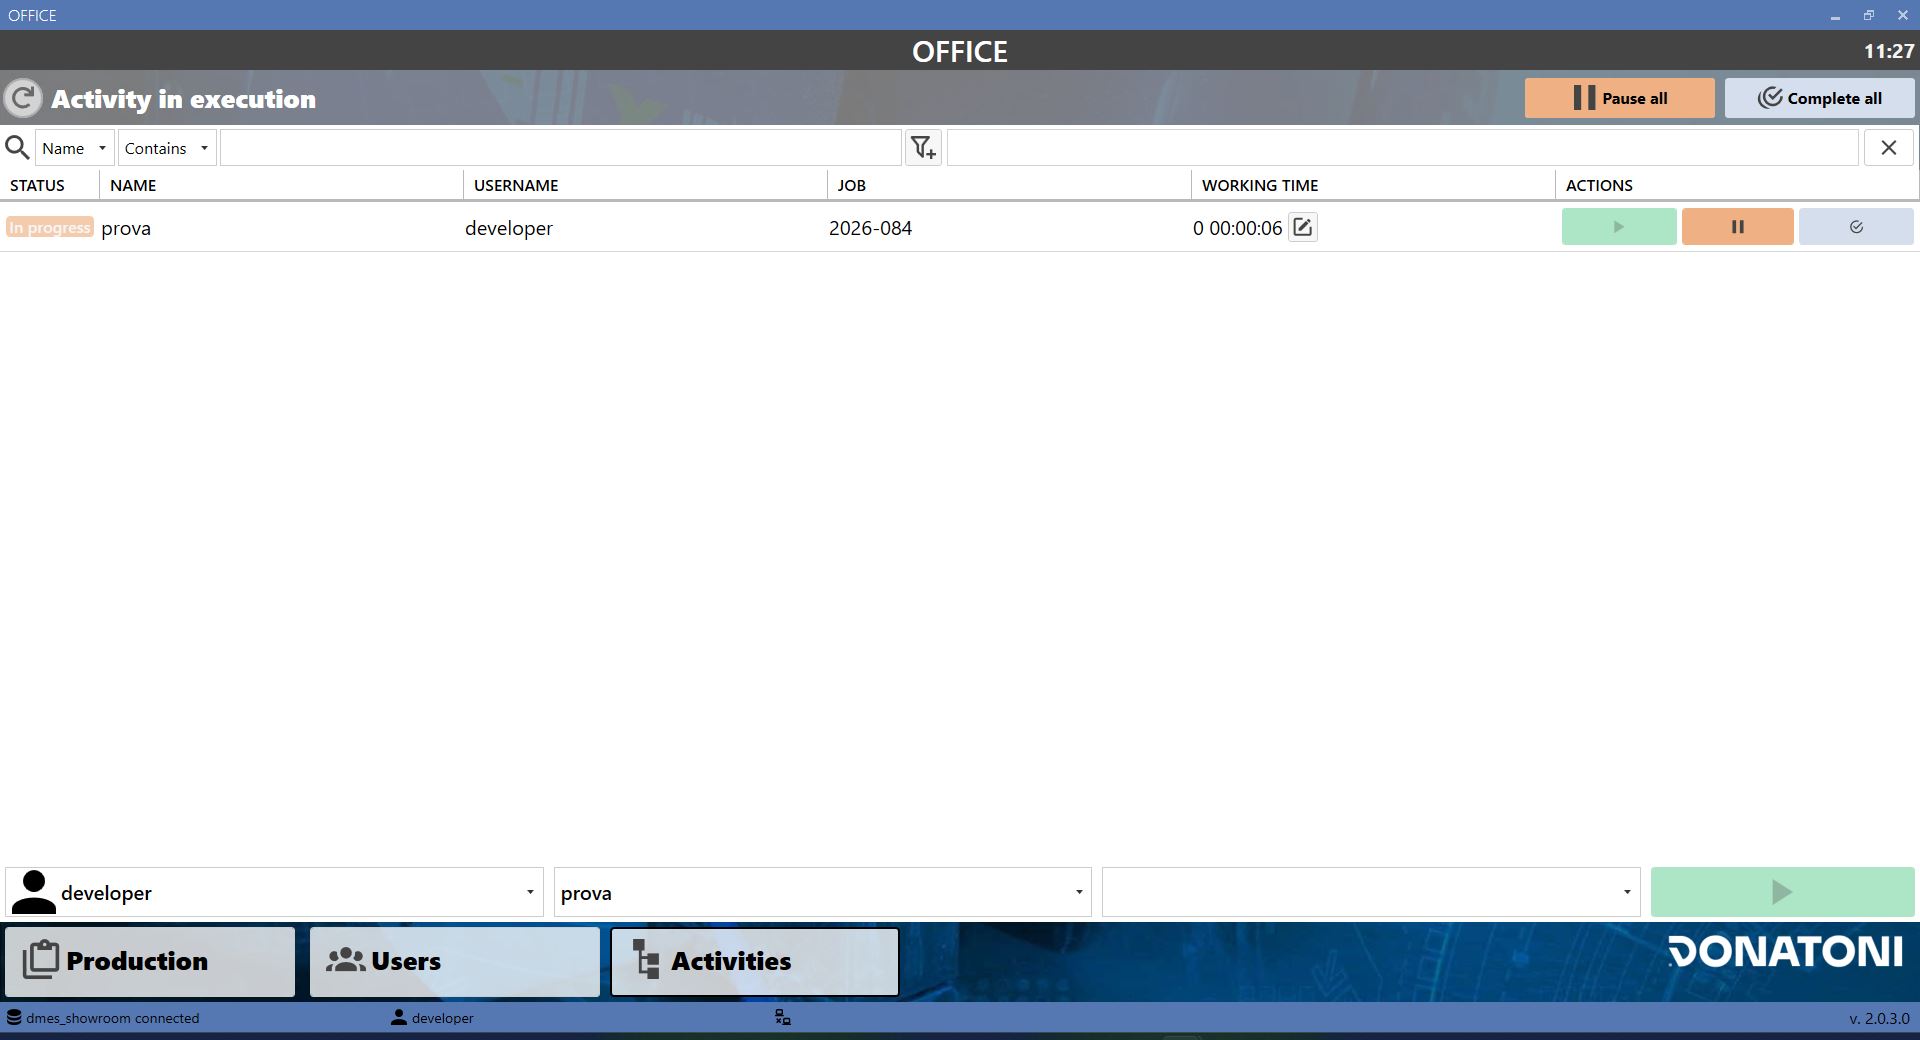The height and width of the screenshot is (1040, 1920).
Task: Clear the filter with the X icon
Action: click(x=1888, y=148)
